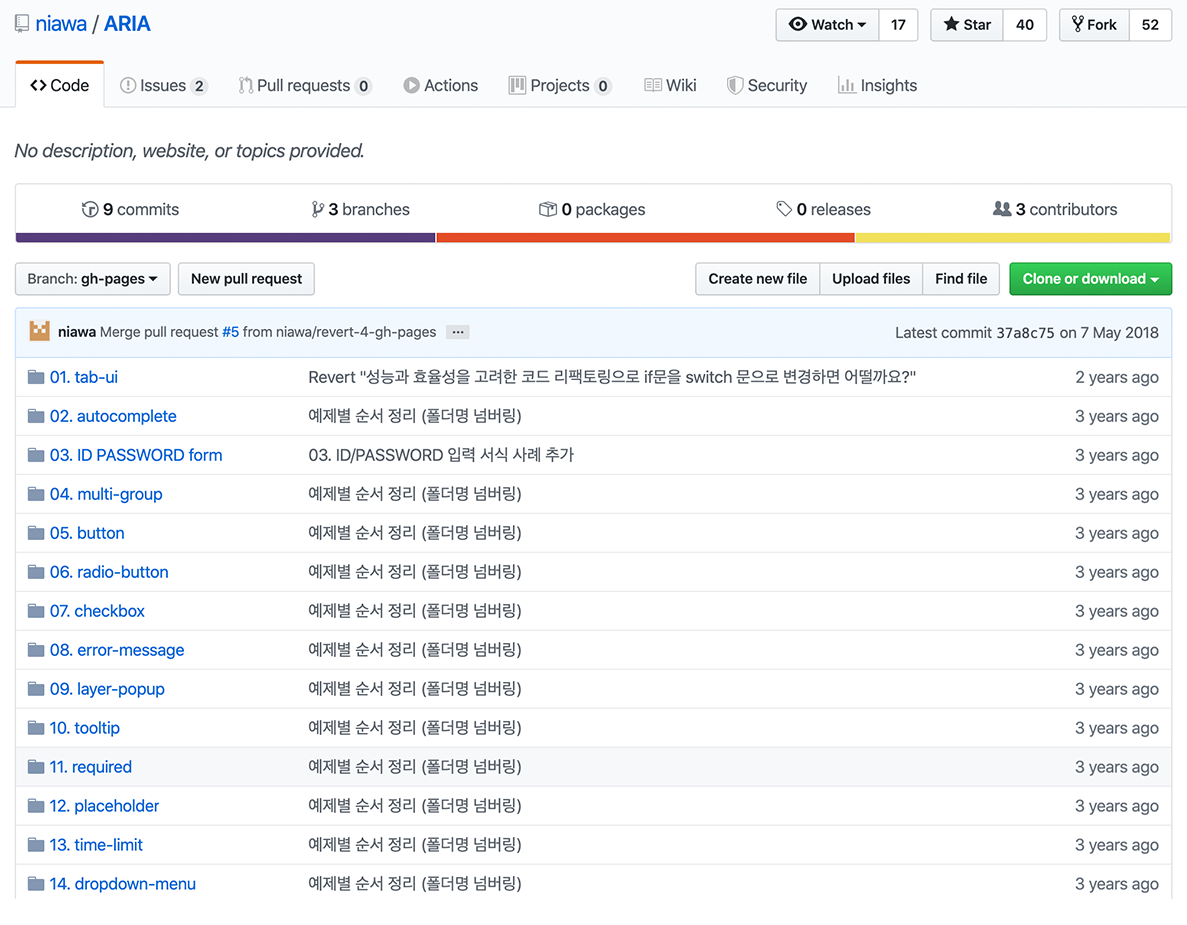Screen dimensions: 1187x925
Task: View the 0 packages link
Action: tap(592, 209)
